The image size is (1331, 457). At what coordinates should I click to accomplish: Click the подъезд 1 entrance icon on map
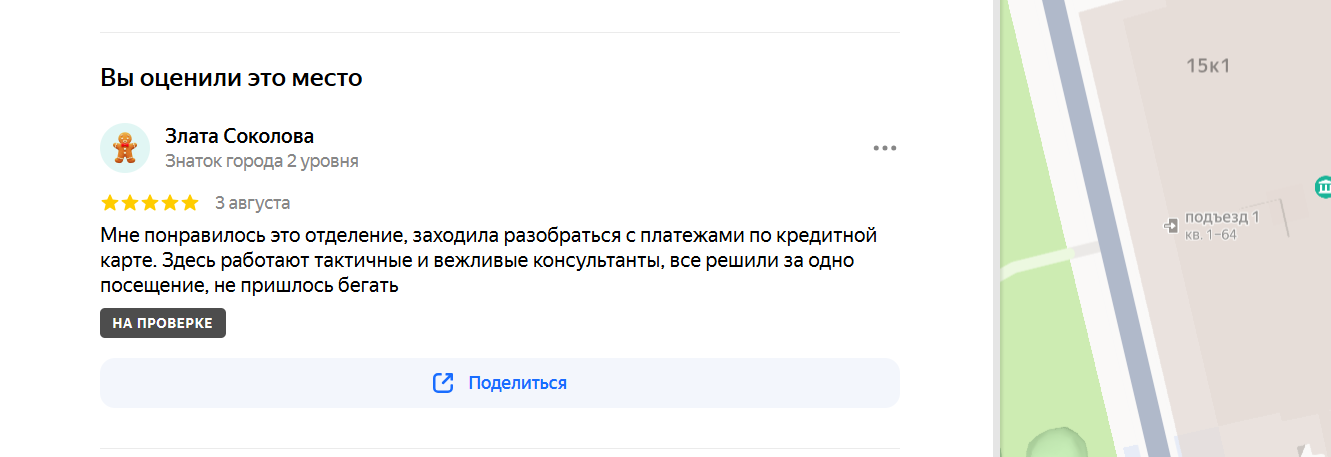pyautogui.click(x=1172, y=226)
